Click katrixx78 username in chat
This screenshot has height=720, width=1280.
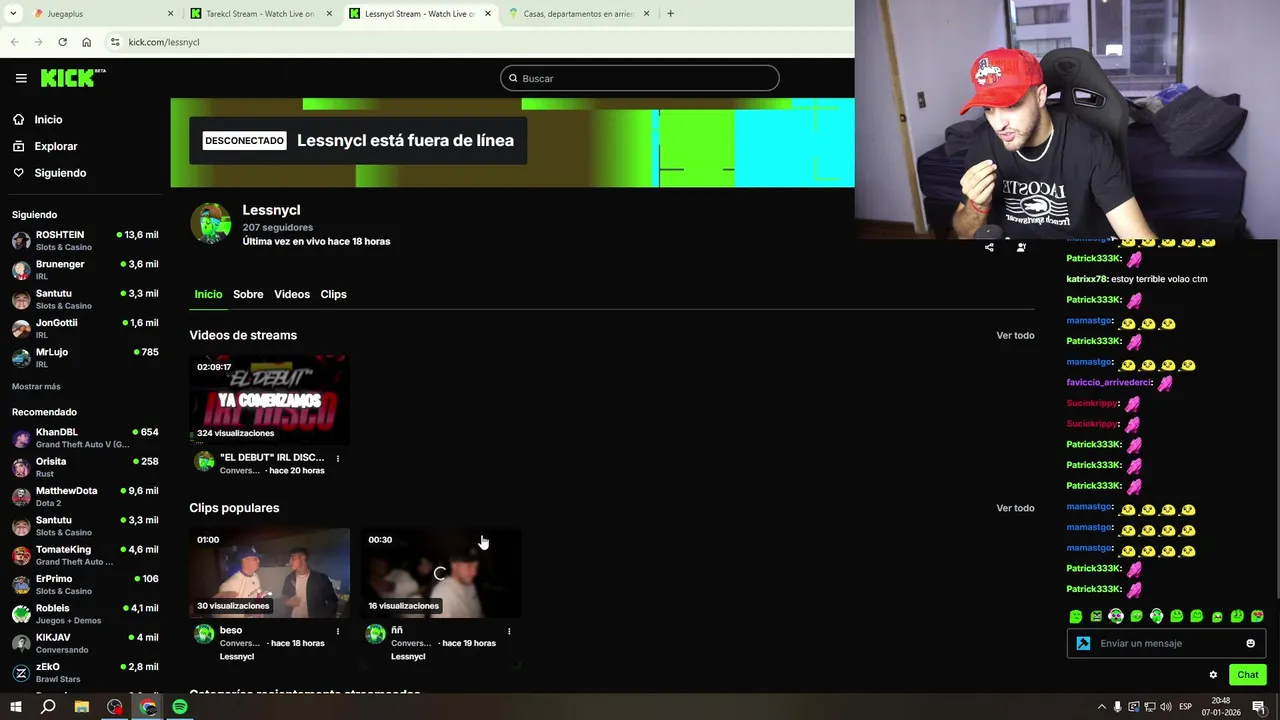(x=1086, y=279)
